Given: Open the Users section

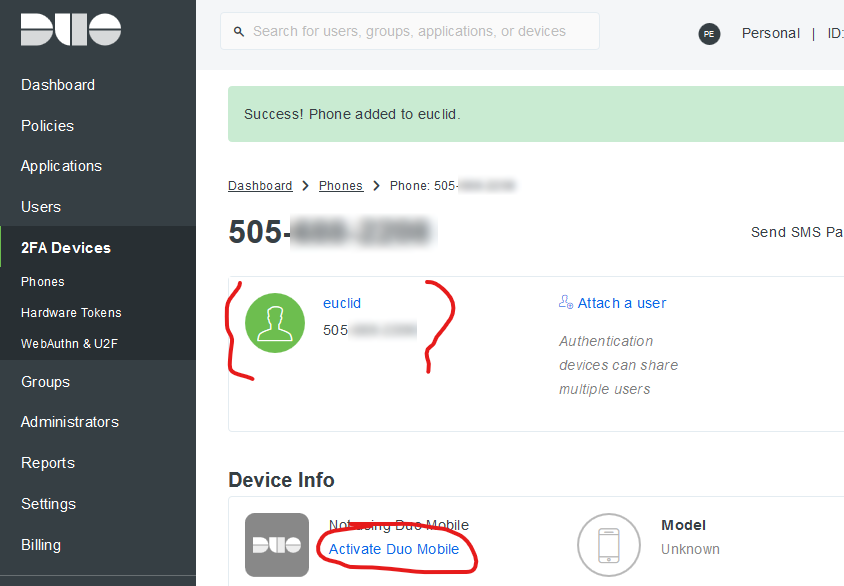Looking at the screenshot, I should (40, 206).
